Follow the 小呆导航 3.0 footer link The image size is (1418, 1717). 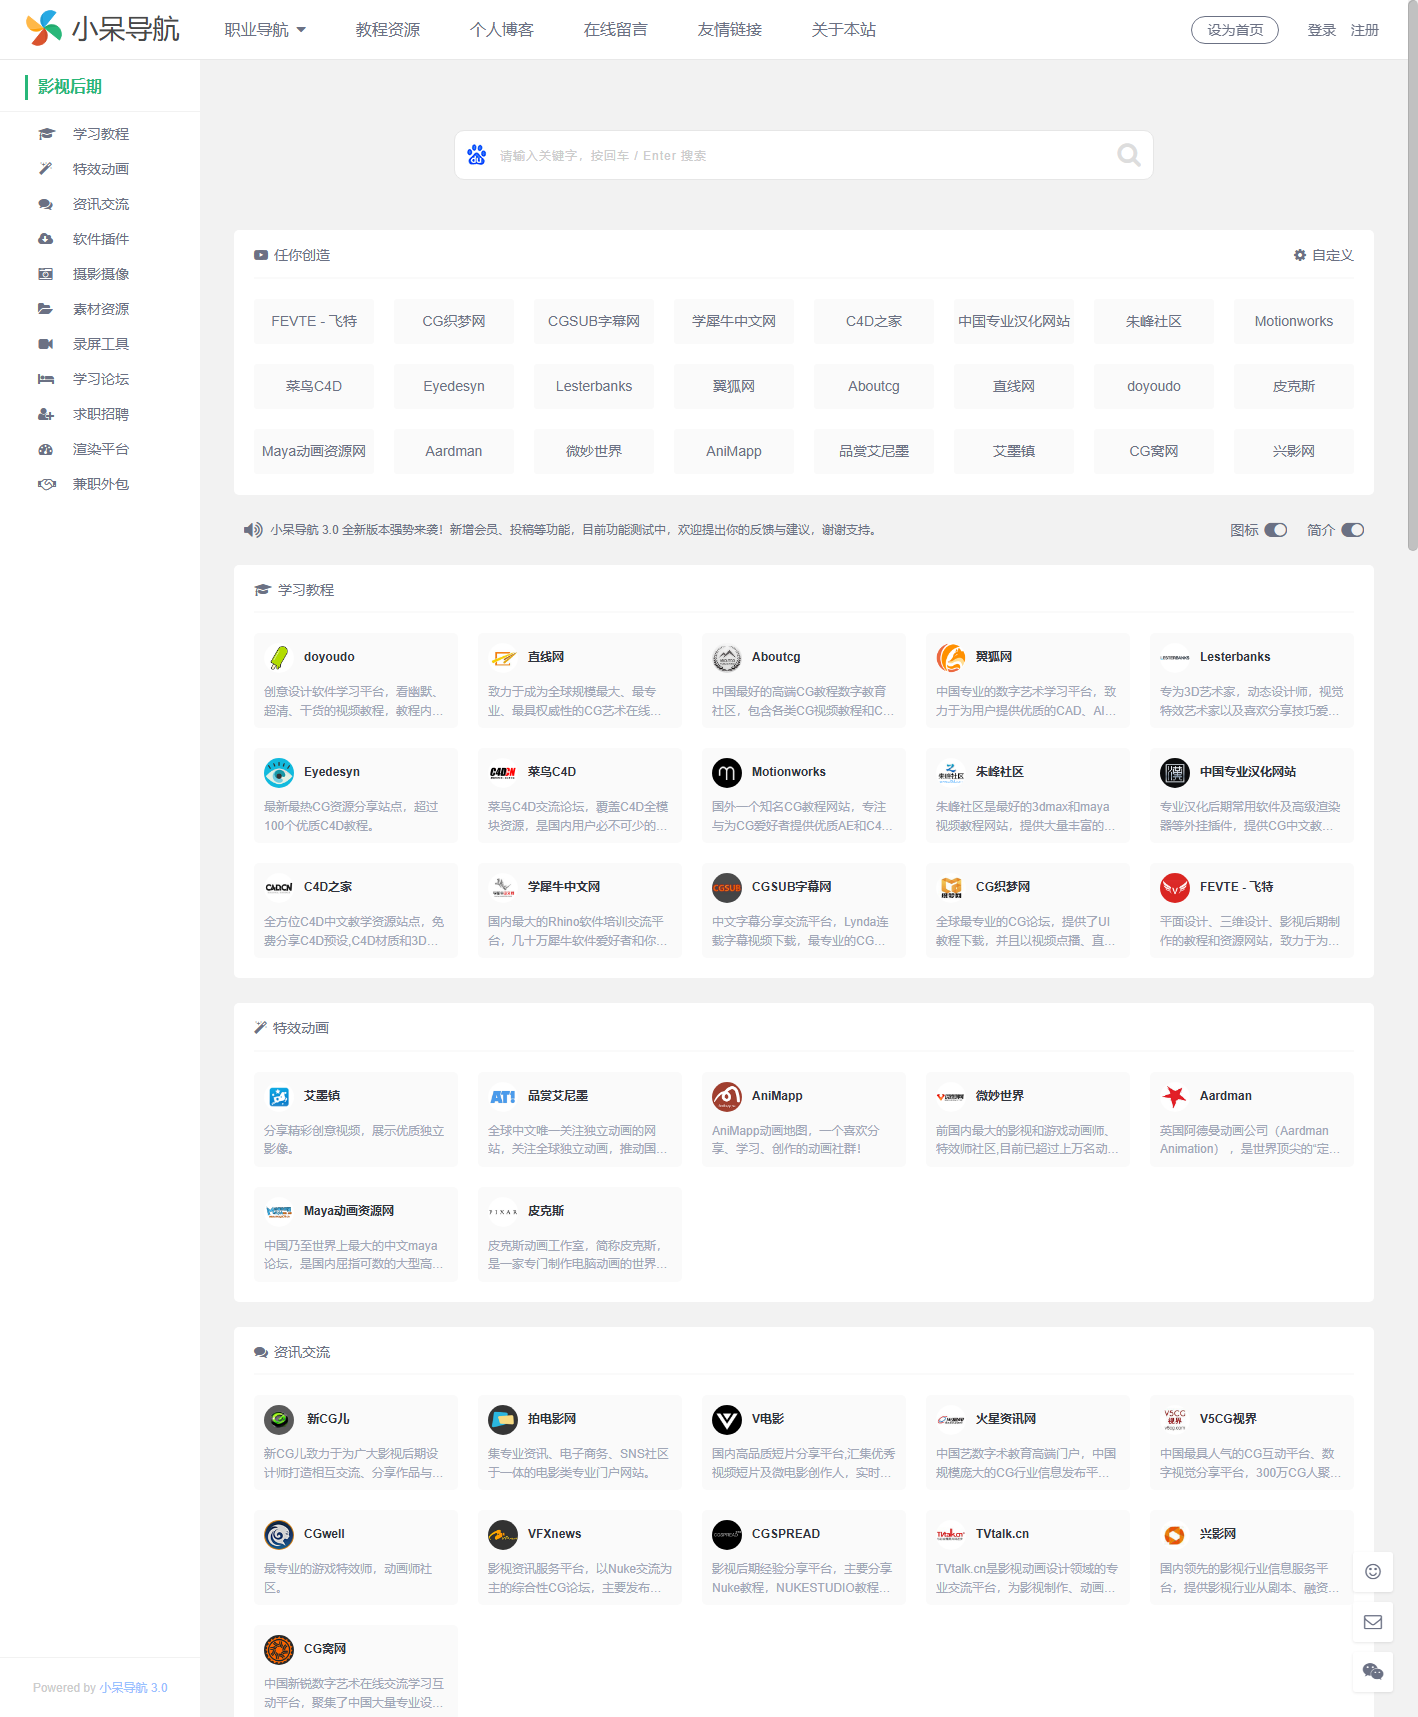point(133,1687)
